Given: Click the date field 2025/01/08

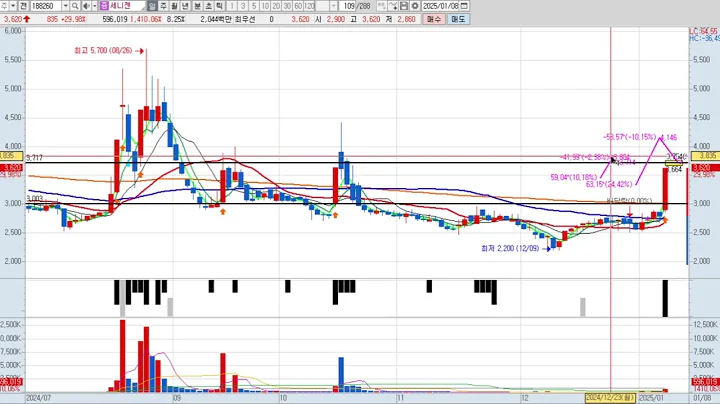Looking at the screenshot, I should click(440, 6).
